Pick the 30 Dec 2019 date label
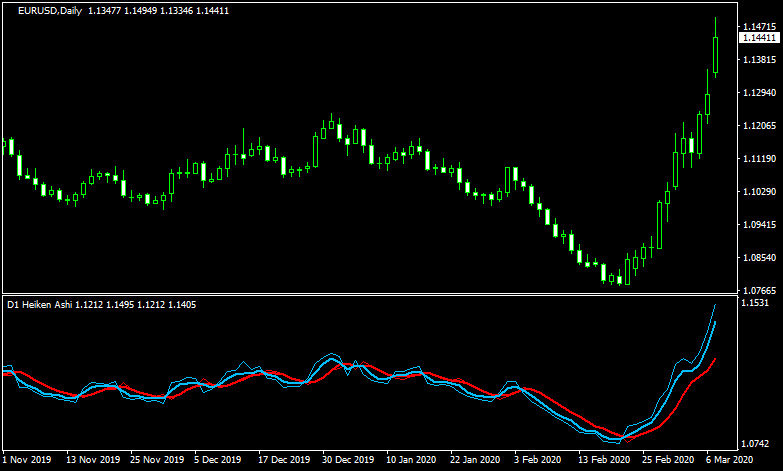The image size is (783, 471). (x=347, y=460)
